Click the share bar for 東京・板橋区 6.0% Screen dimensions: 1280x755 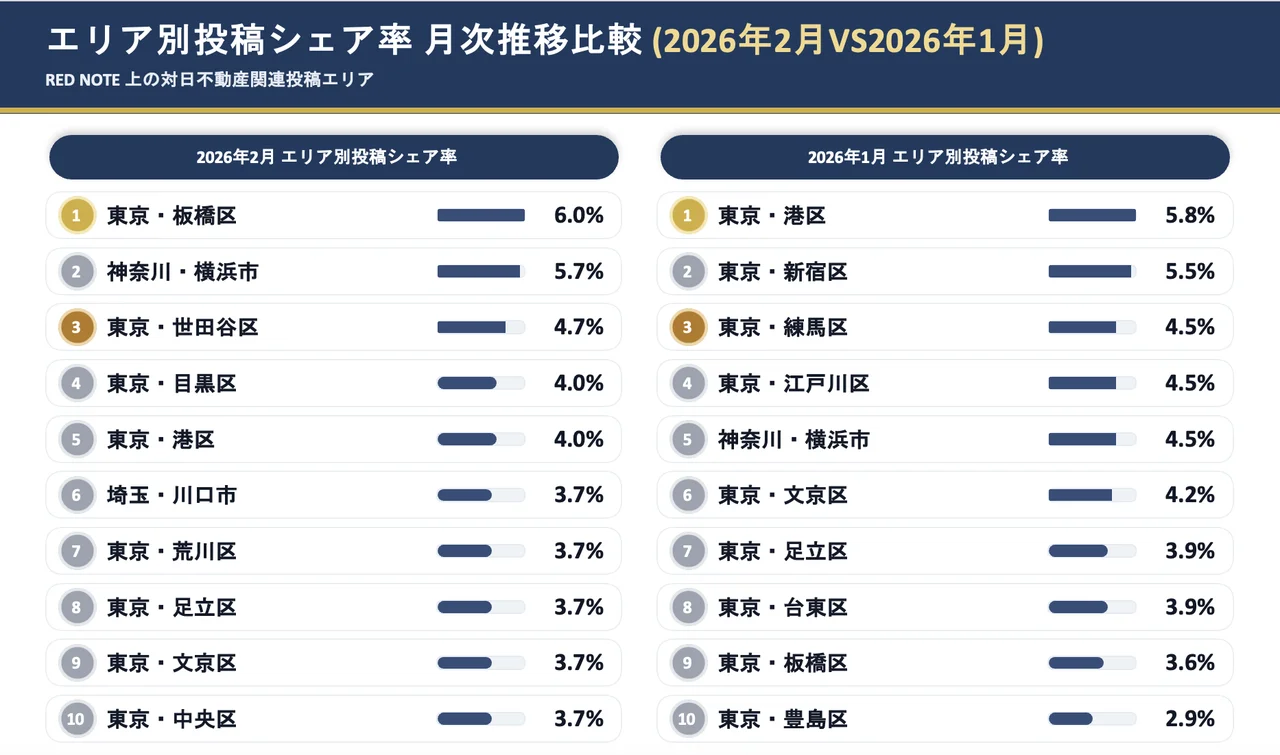tap(481, 215)
